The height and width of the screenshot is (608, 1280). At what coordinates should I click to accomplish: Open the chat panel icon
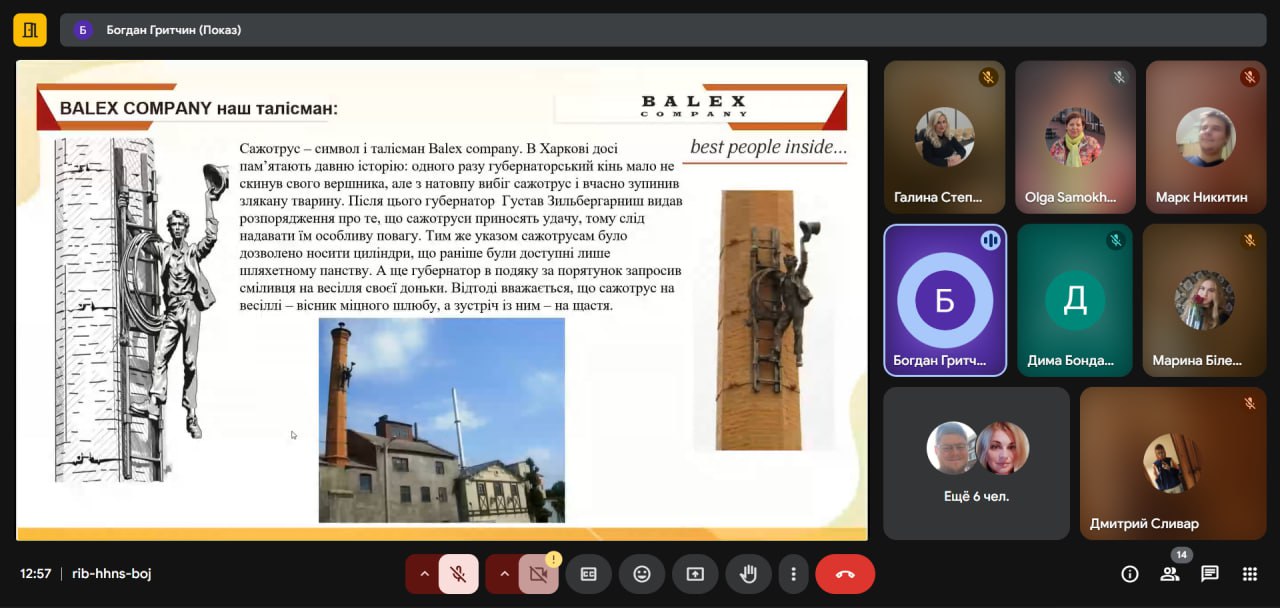click(x=1210, y=574)
